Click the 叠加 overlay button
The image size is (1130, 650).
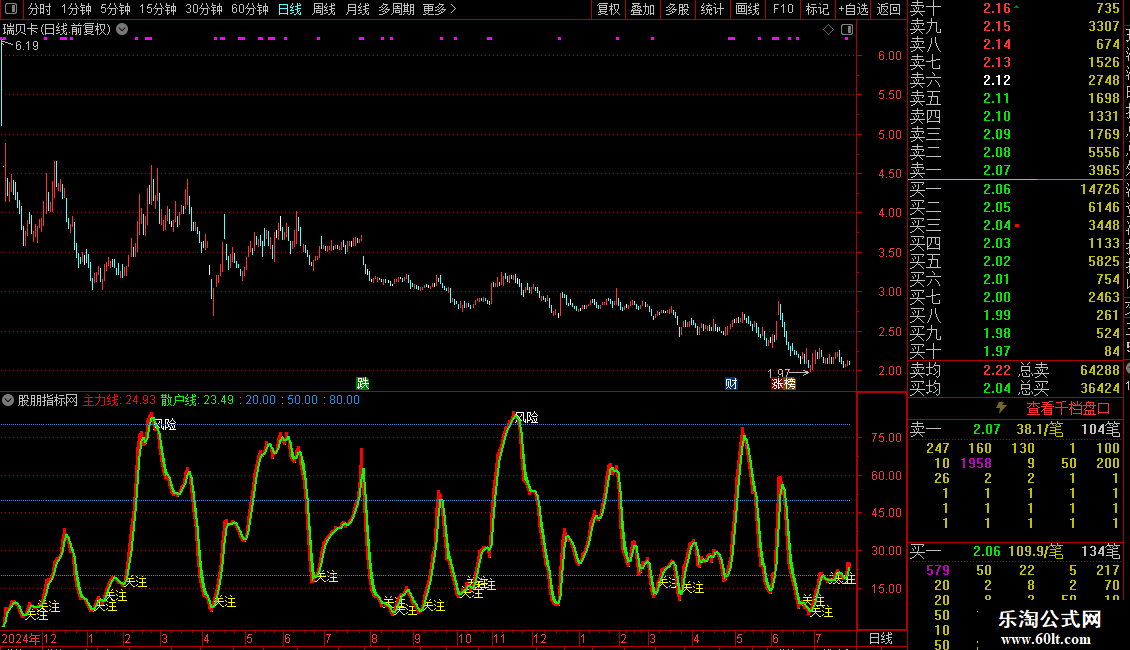tap(643, 9)
